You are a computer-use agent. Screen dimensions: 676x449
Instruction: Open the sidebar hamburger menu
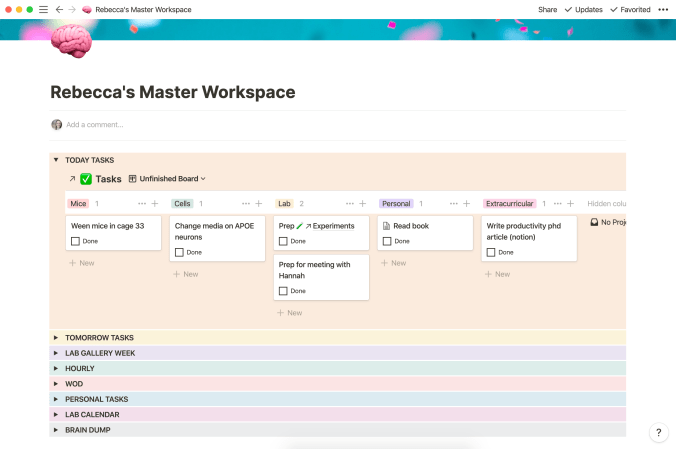tap(43, 9)
